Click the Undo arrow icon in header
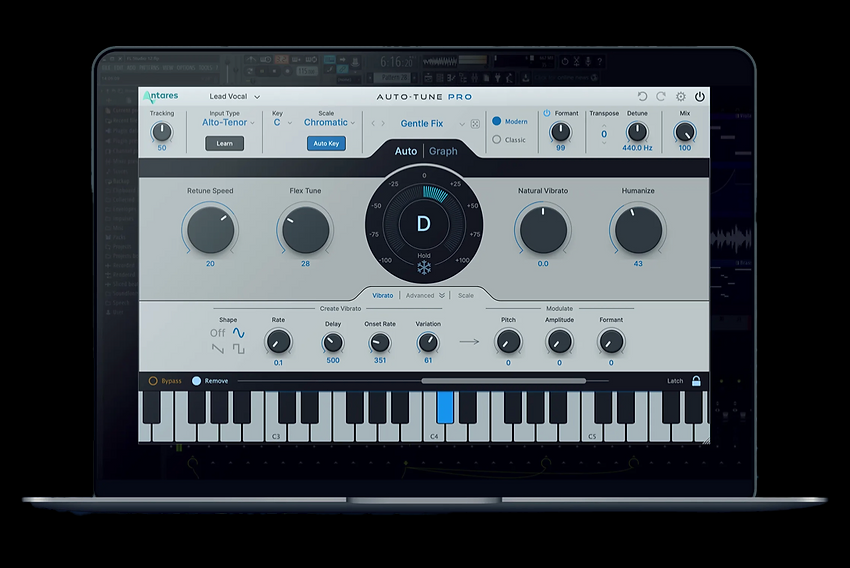 coord(642,96)
